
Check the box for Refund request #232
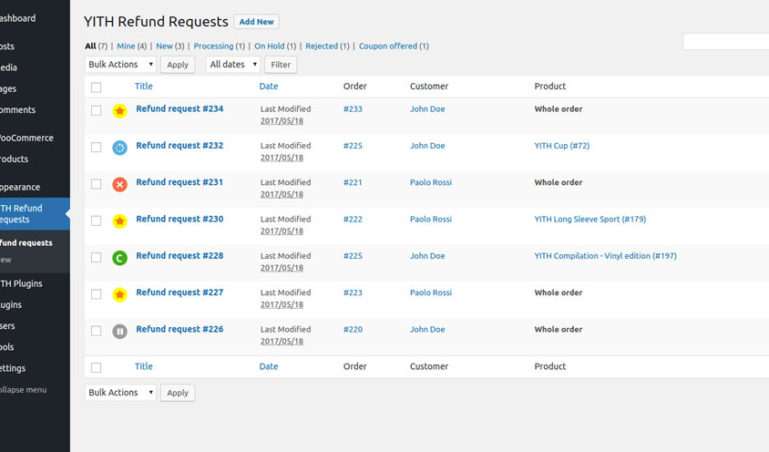96,147
